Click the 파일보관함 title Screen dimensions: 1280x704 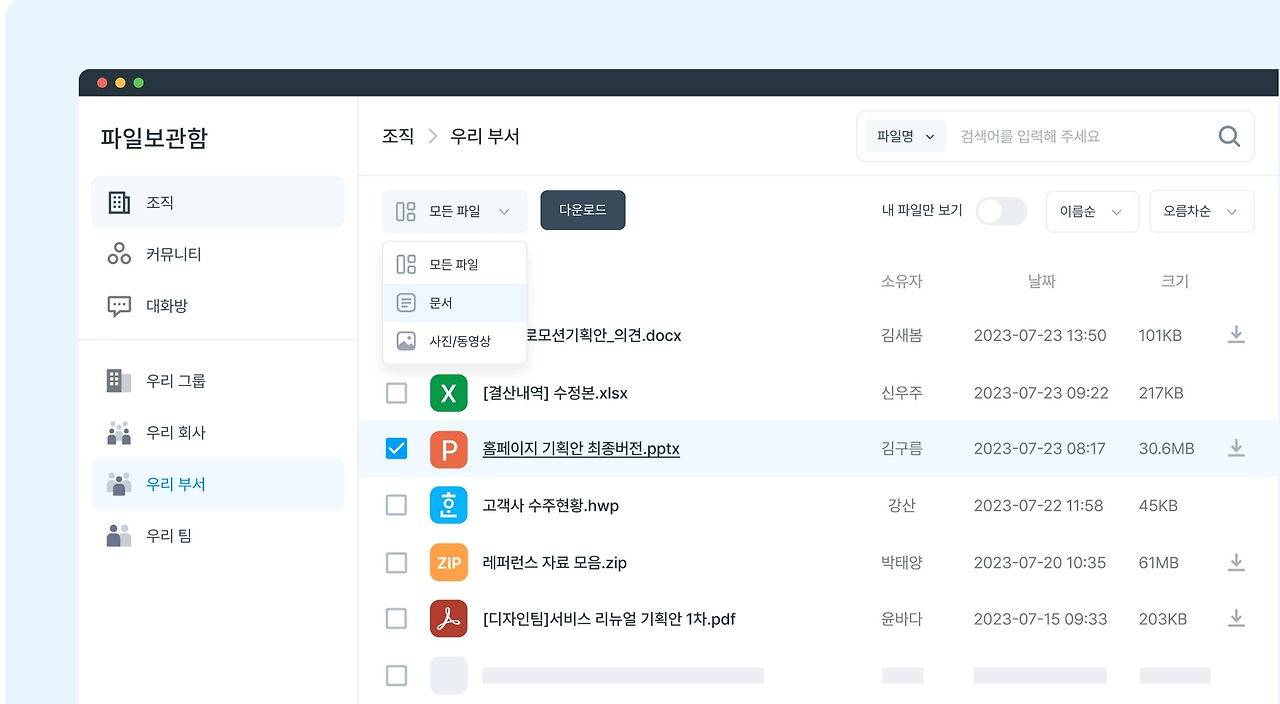(x=154, y=138)
